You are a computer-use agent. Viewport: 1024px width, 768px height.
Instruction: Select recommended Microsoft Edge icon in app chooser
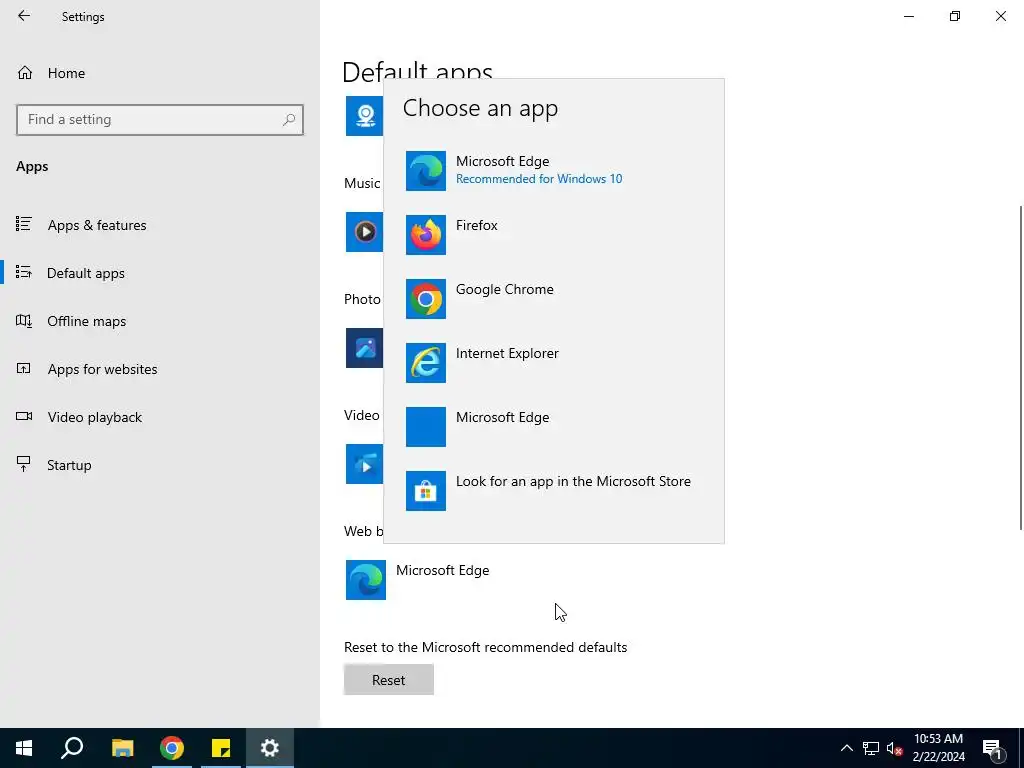point(426,171)
